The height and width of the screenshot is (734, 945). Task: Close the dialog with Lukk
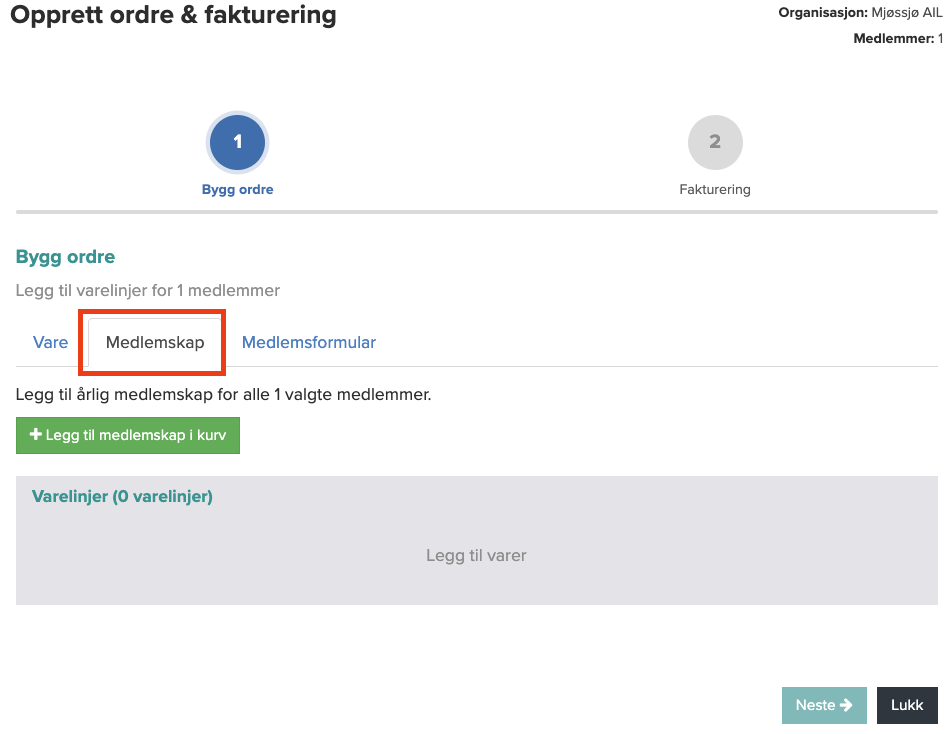point(907,705)
